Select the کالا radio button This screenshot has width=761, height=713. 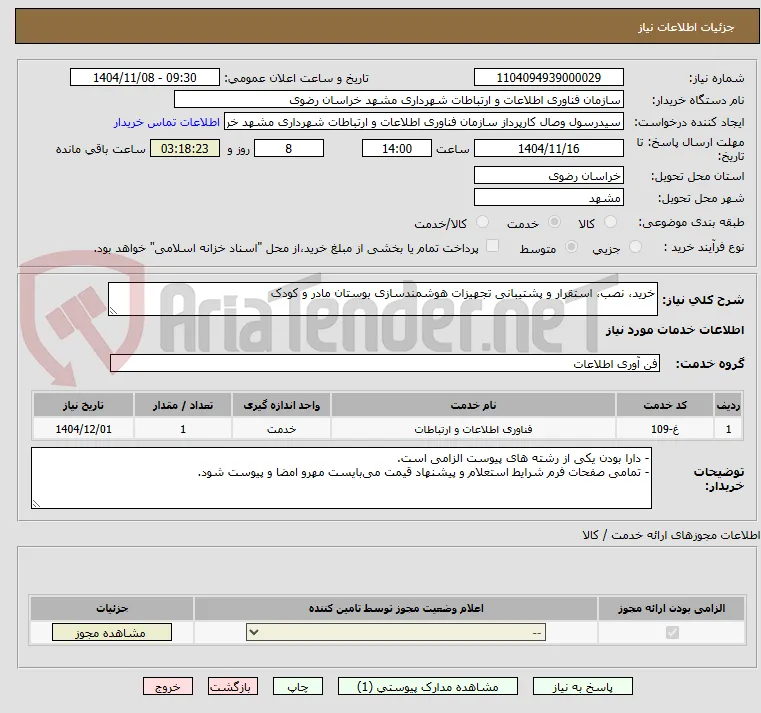click(x=610, y=222)
